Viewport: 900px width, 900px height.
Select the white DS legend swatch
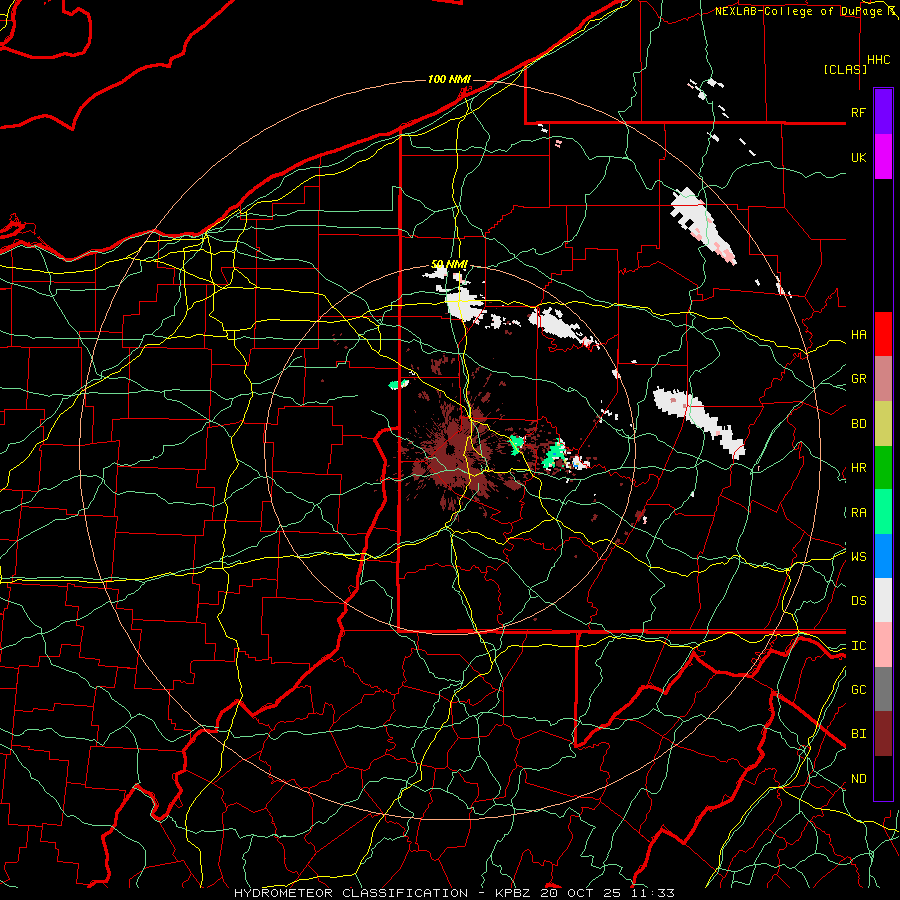(883, 600)
